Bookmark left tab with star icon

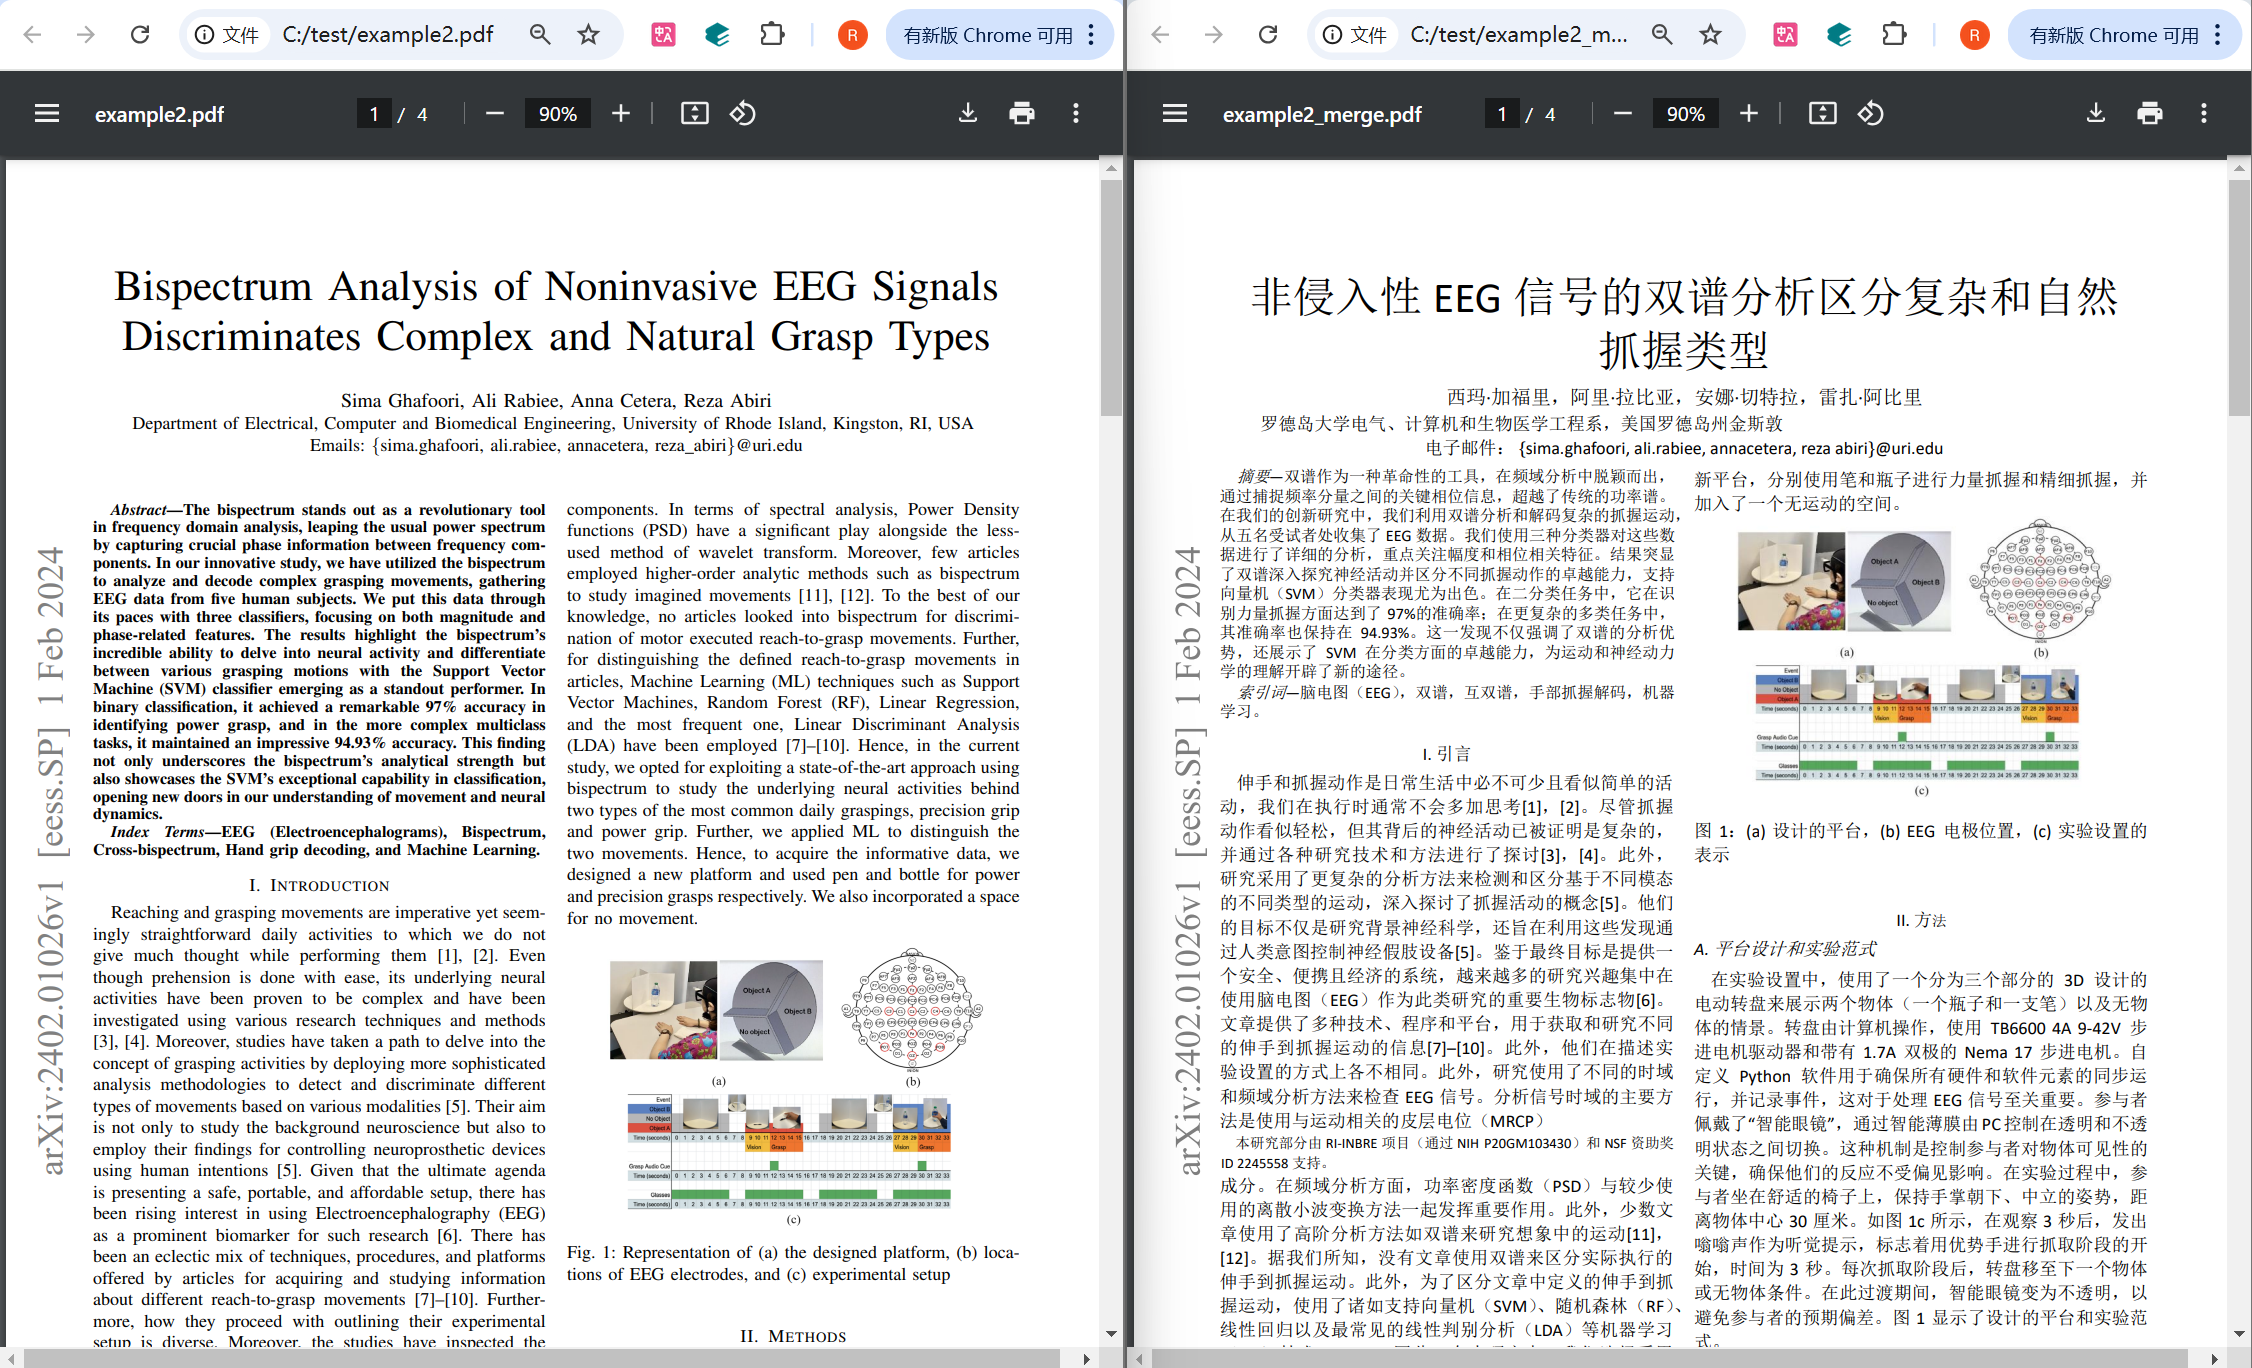click(588, 35)
